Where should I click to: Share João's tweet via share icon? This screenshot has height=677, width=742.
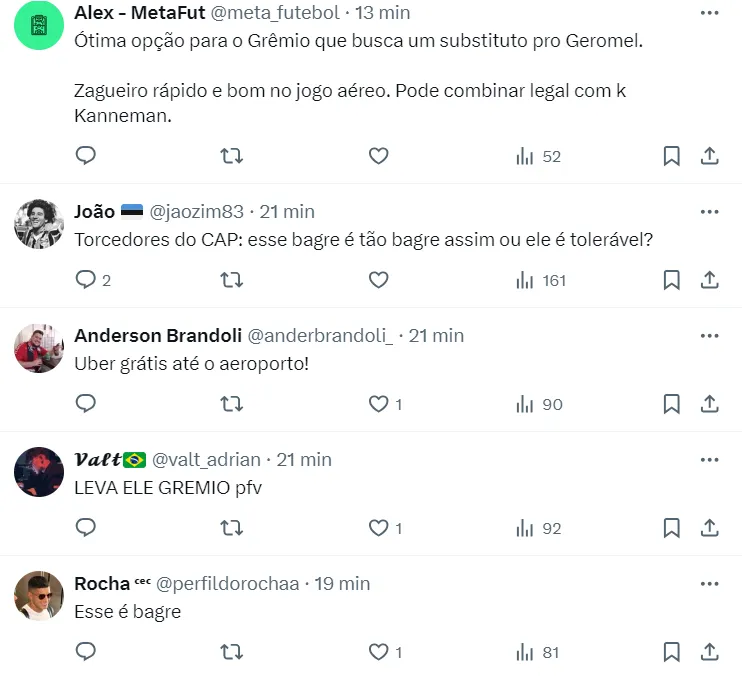click(x=709, y=280)
